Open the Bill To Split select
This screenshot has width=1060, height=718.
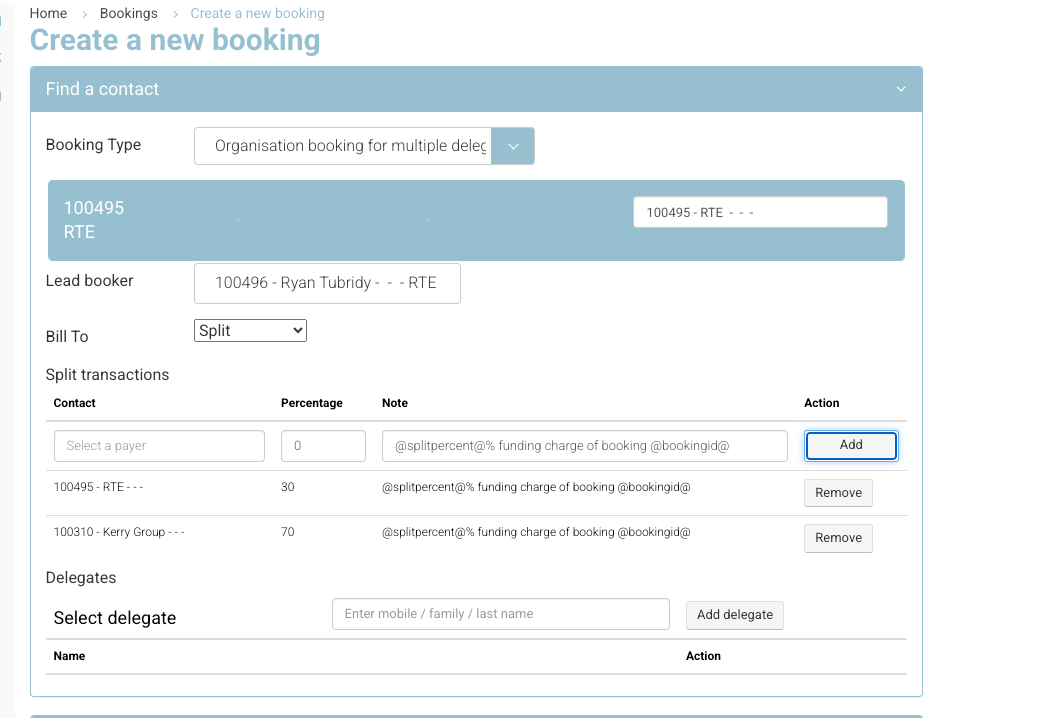(250, 330)
